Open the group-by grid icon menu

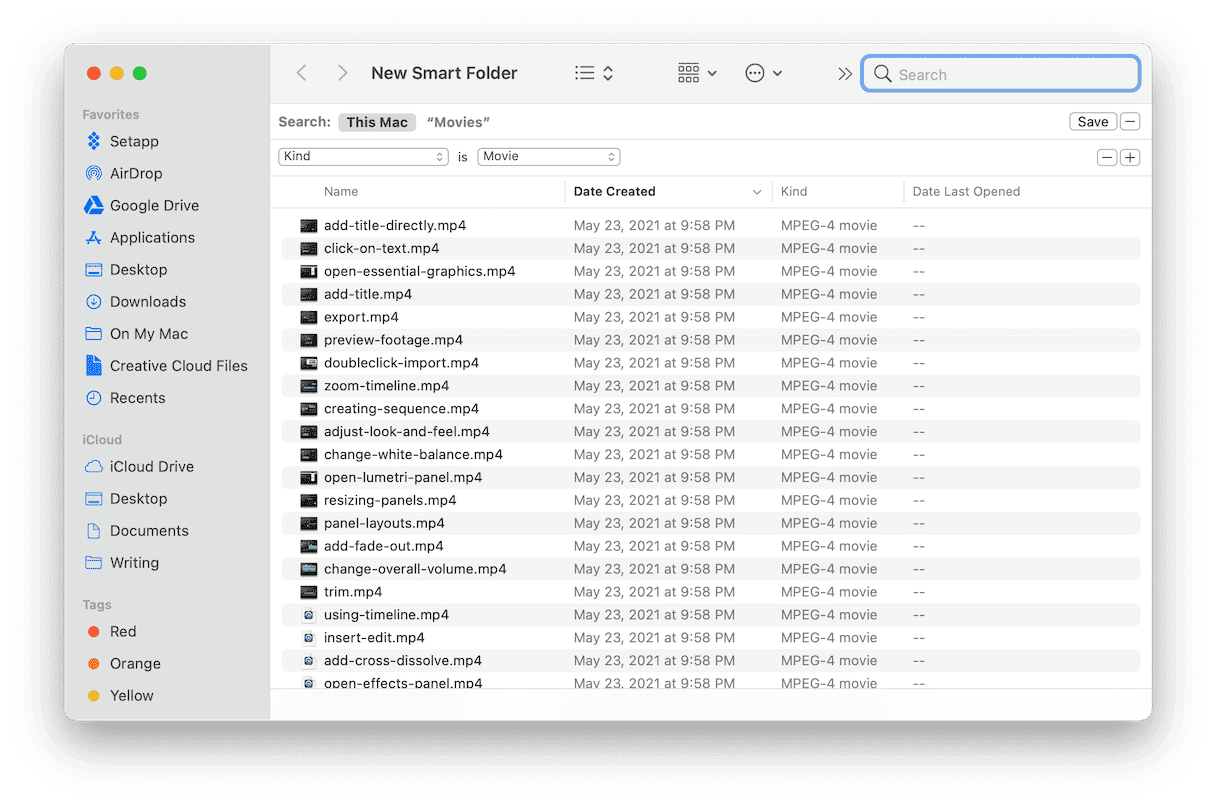coord(697,73)
